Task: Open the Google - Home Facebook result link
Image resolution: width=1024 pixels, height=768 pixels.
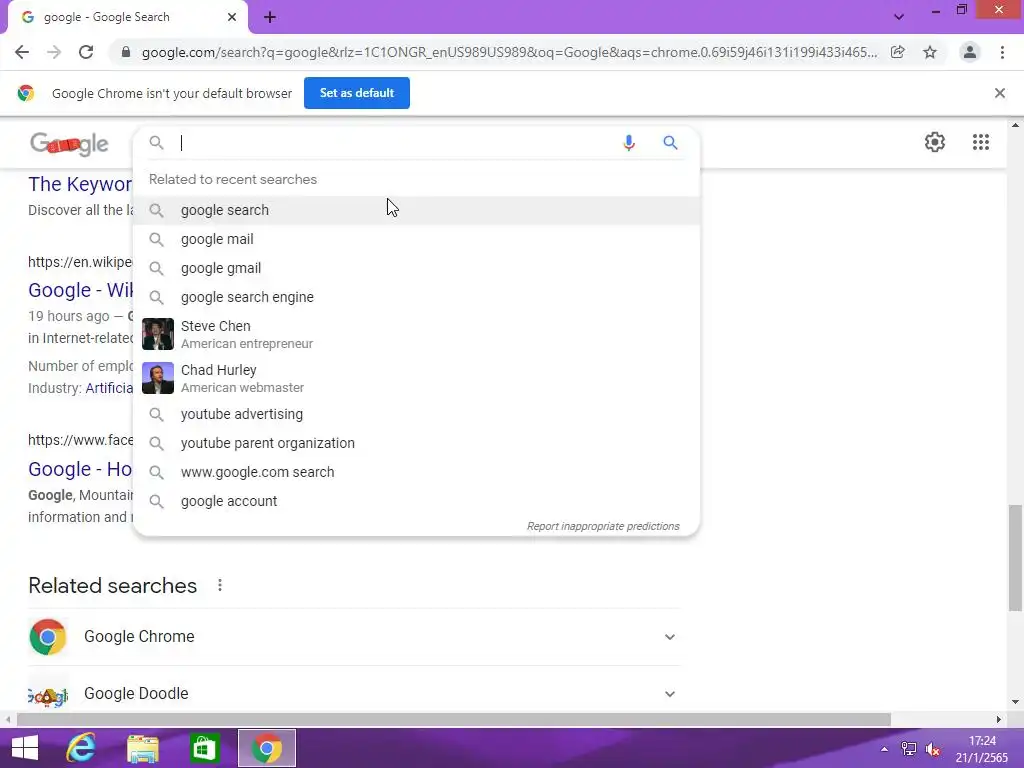Action: (80, 469)
